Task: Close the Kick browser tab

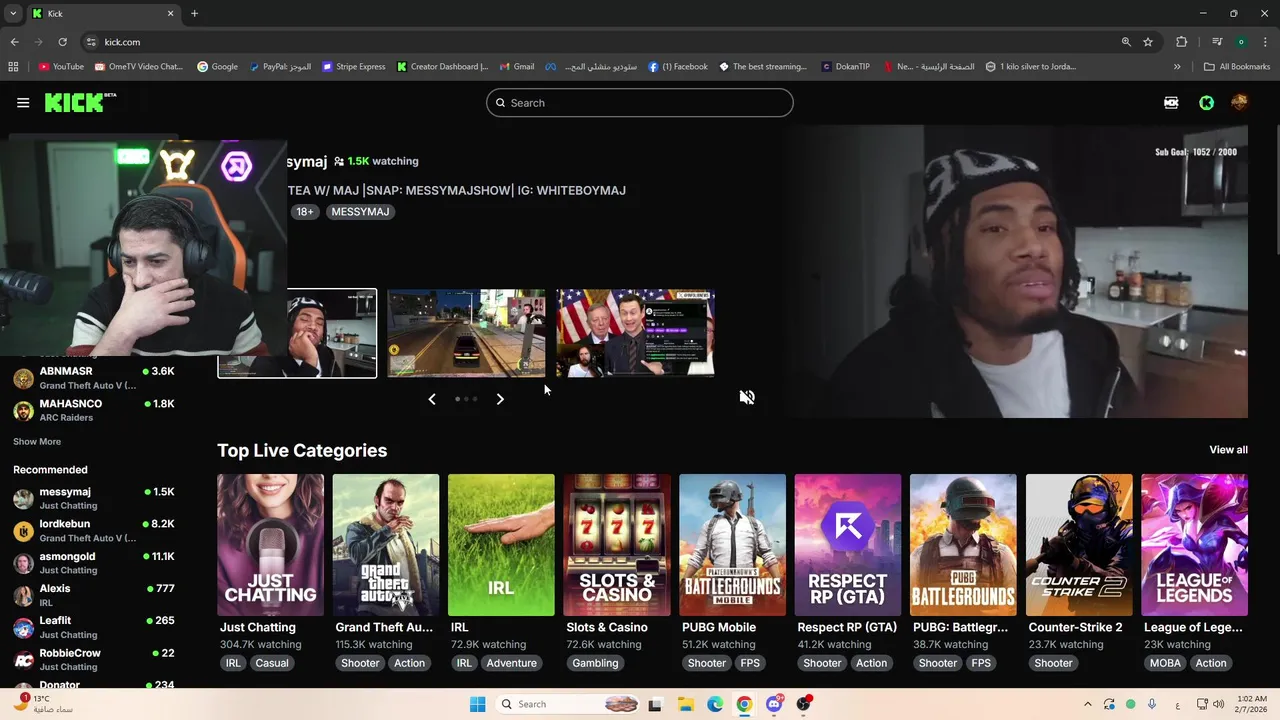Action: [x=170, y=13]
